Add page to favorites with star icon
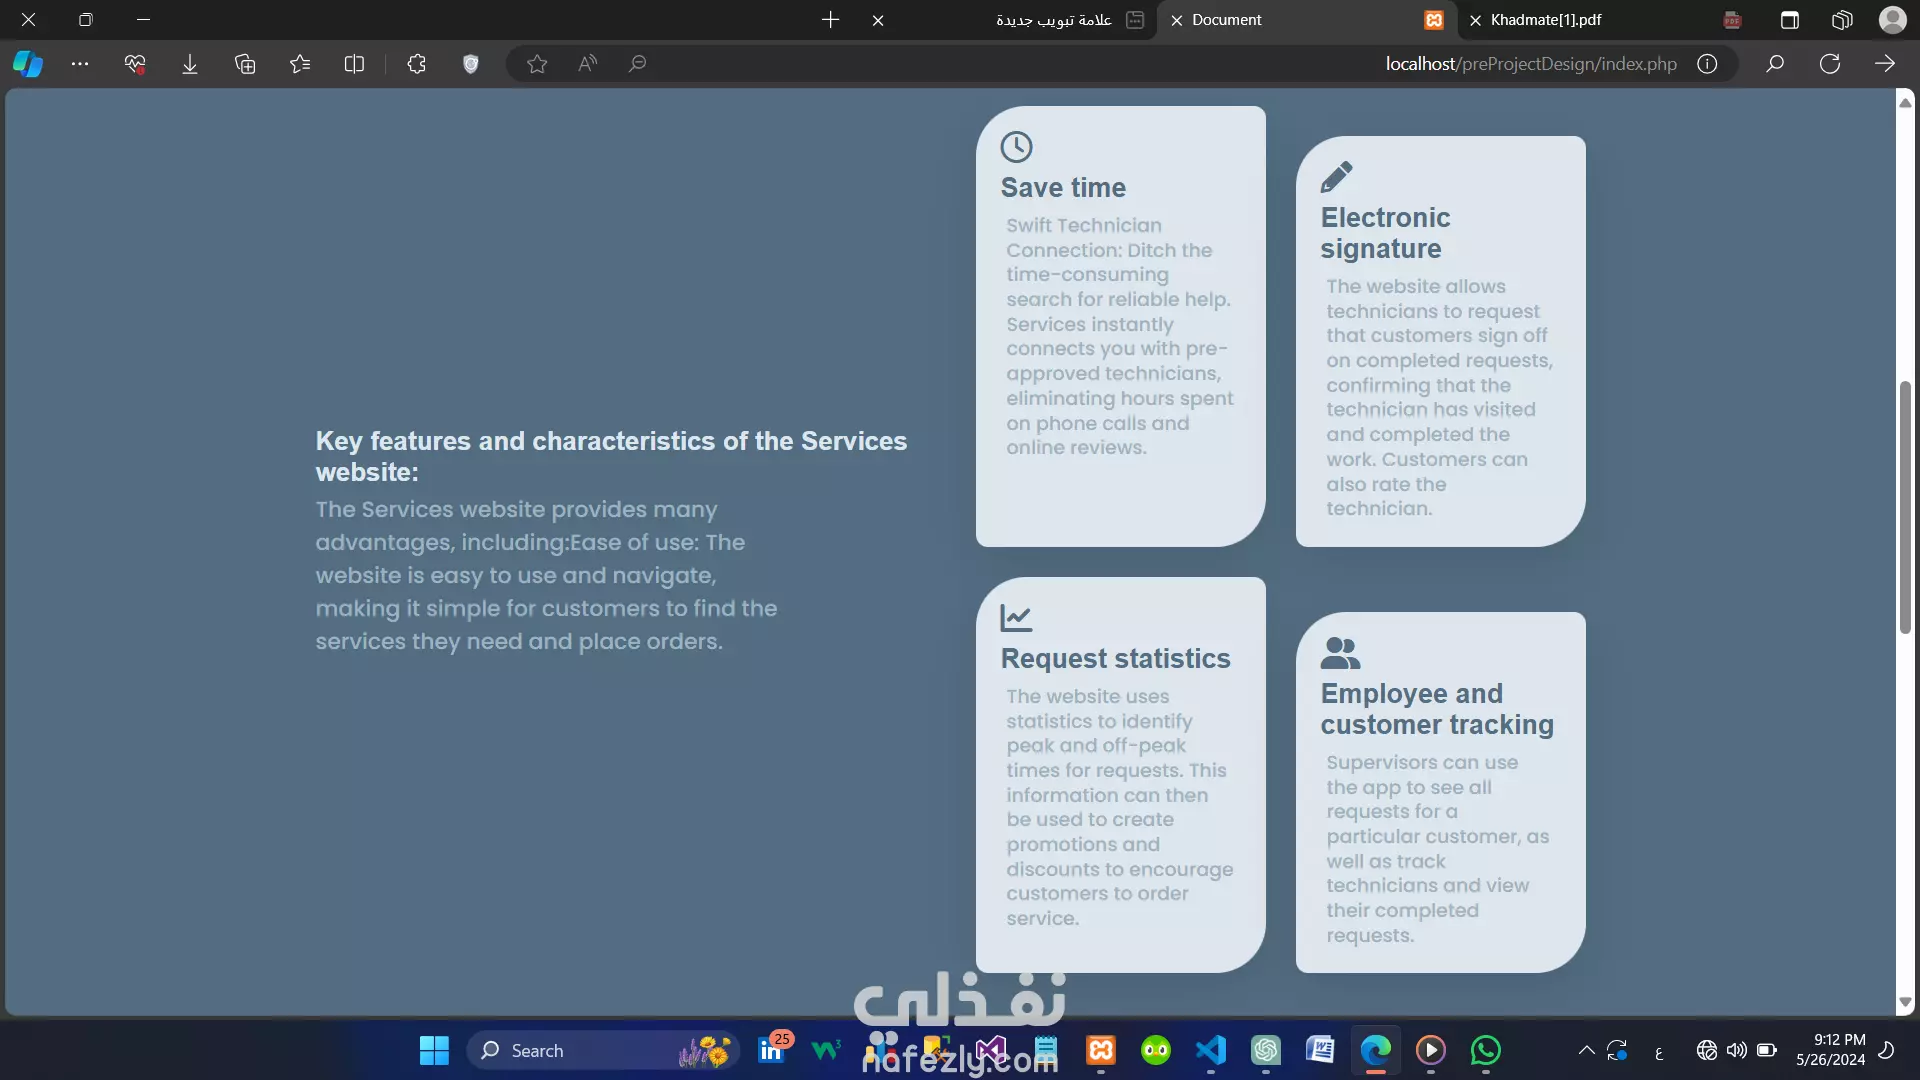Screen dimensions: 1920x1080 537,64
